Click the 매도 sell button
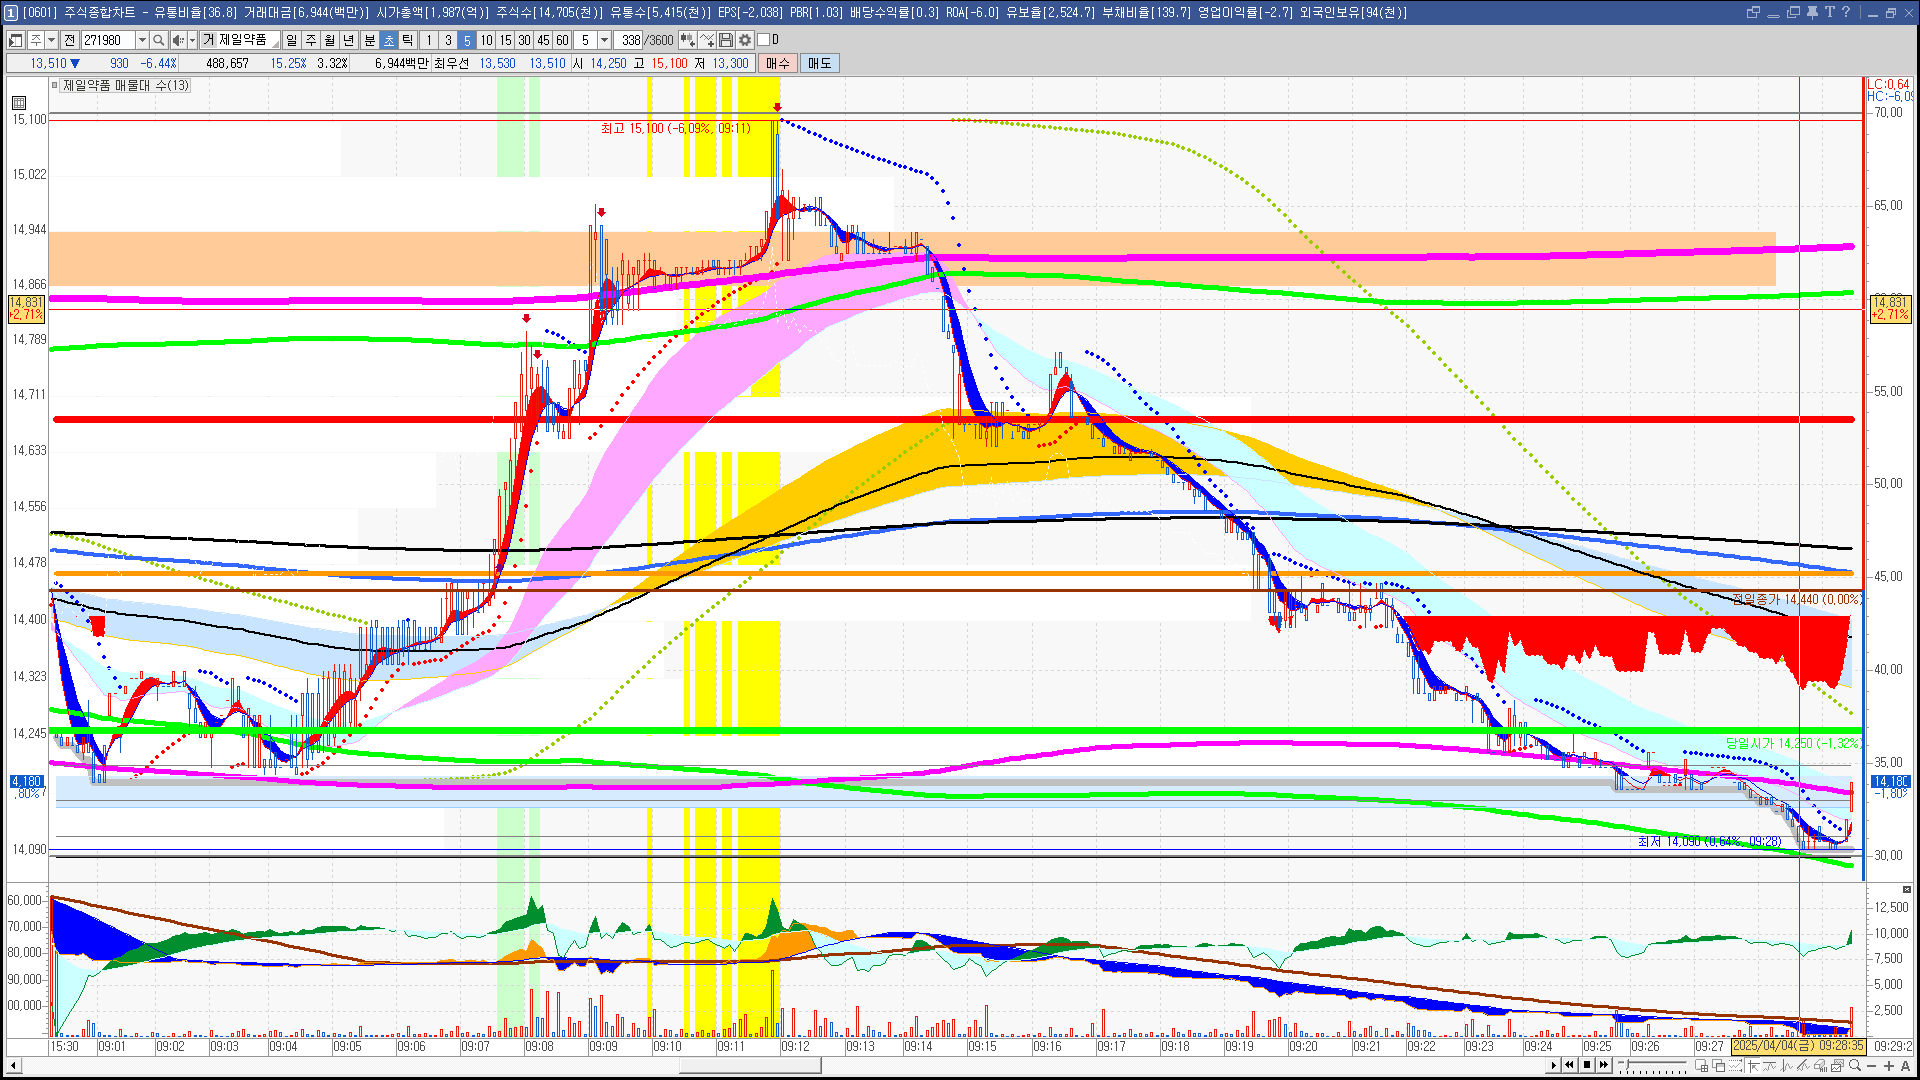1920x1080 pixels. pyautogui.click(x=820, y=63)
